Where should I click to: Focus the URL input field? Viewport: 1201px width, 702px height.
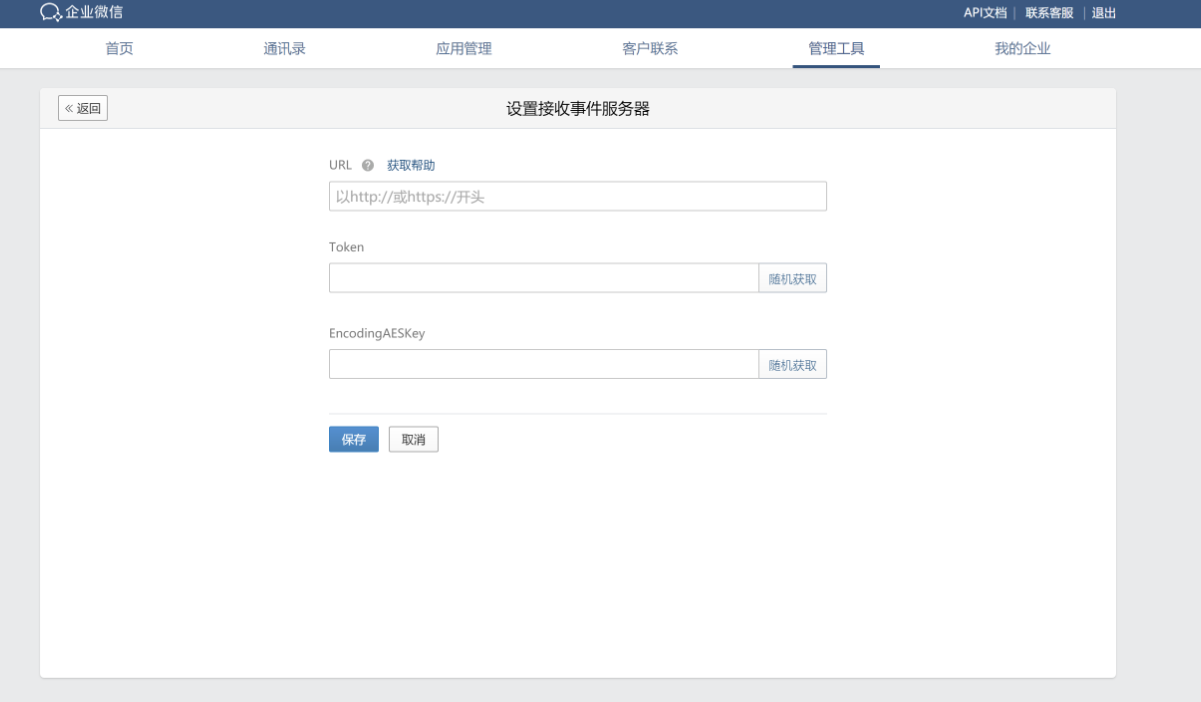[x=577, y=197]
